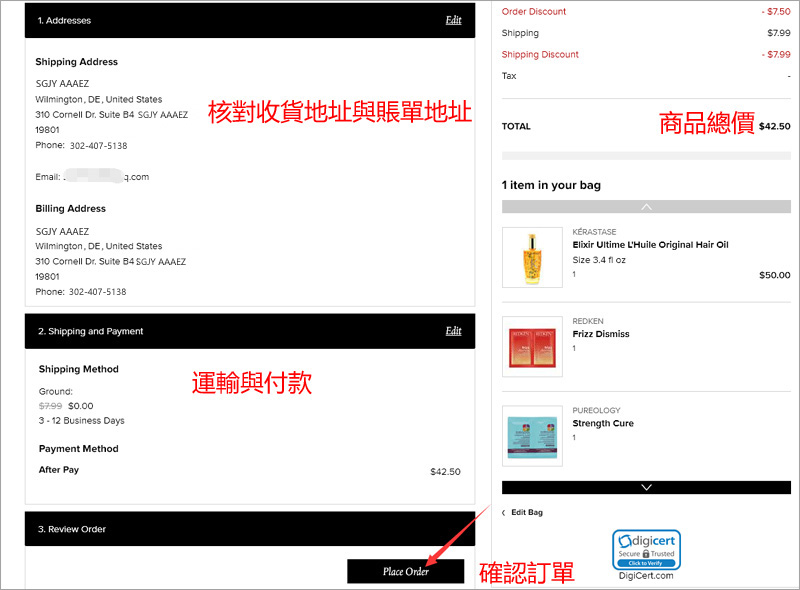
Task: Collapse bag items with the gray up chevron
Action: (x=646, y=207)
